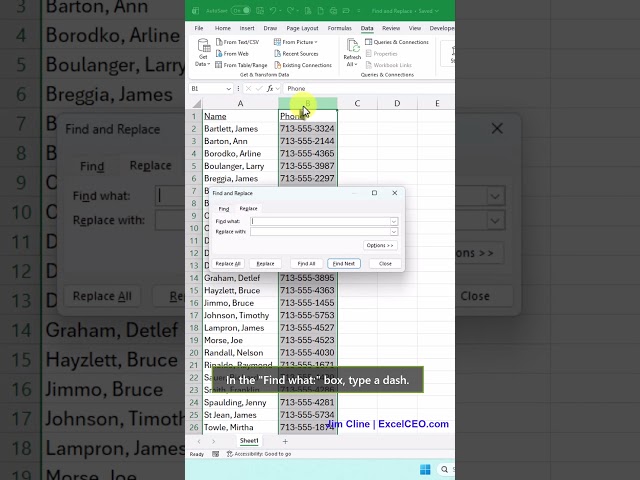640x480 pixels.
Task: Click the new blank file icon in title bar
Action: coord(321,11)
